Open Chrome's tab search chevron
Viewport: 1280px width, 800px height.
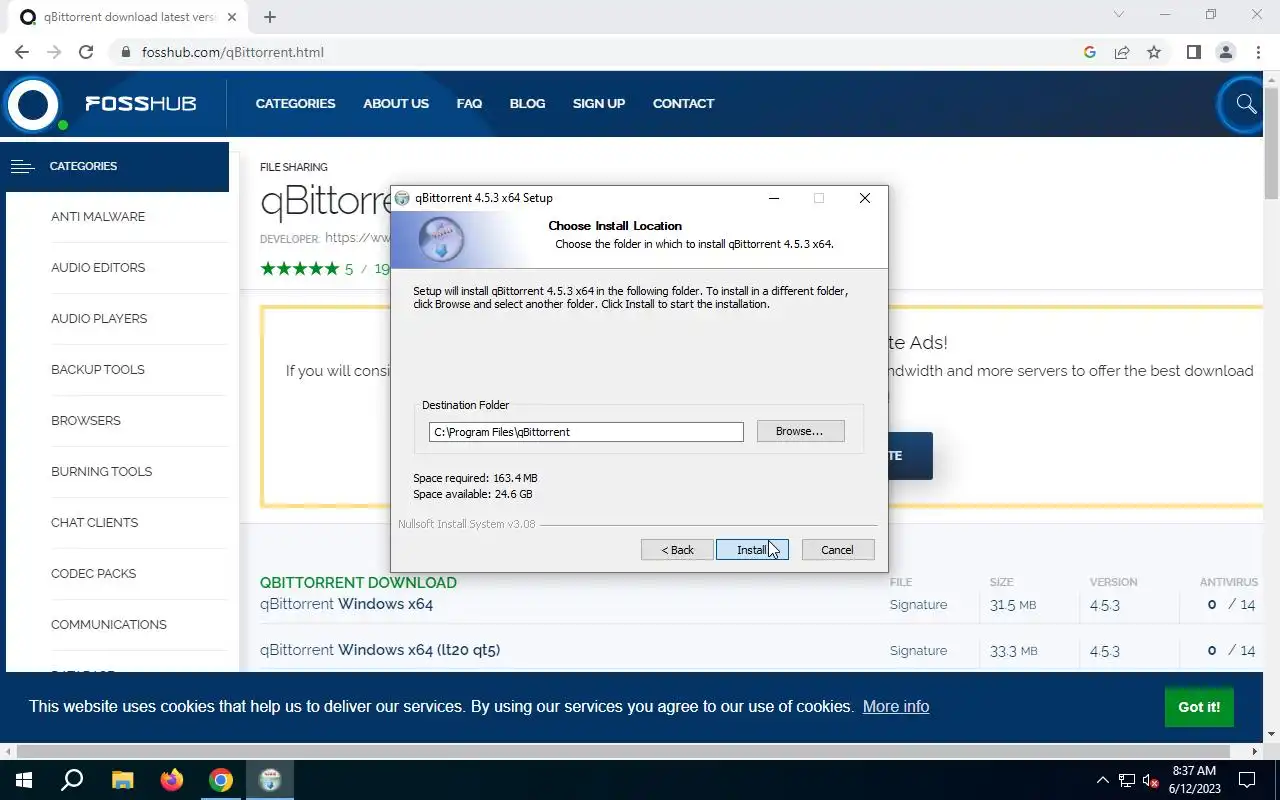(1119, 15)
